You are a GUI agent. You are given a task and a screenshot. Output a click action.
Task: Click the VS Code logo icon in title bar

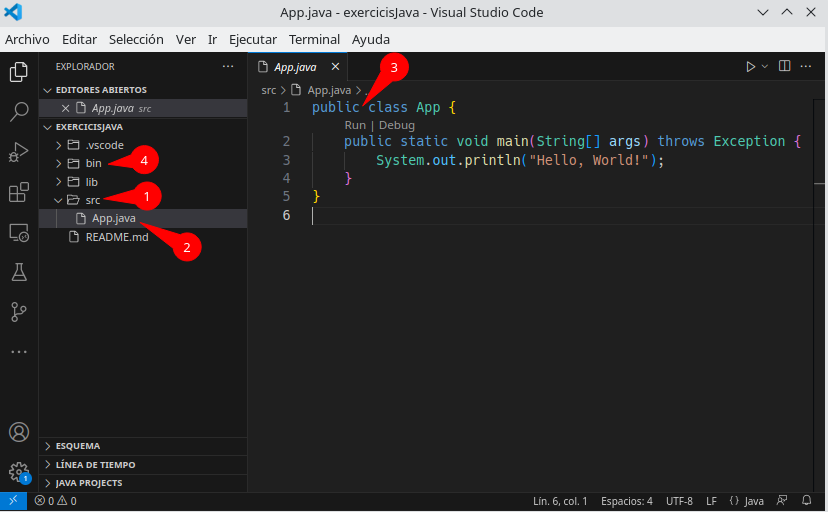[x=13, y=12]
